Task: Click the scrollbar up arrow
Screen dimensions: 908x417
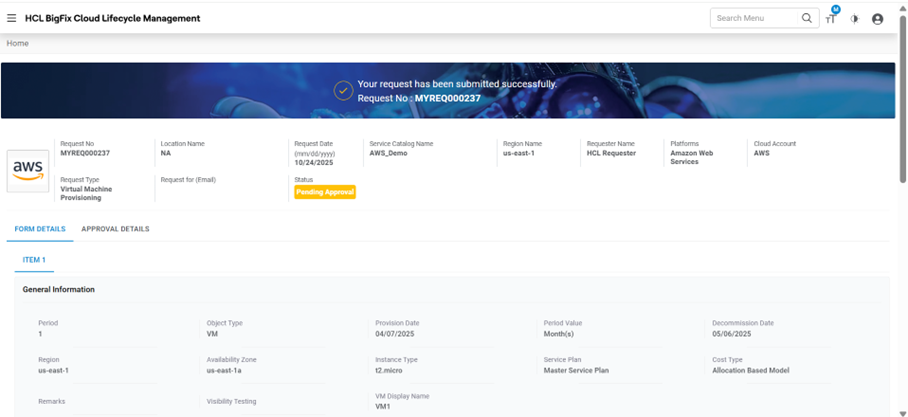Action: (903, 5)
